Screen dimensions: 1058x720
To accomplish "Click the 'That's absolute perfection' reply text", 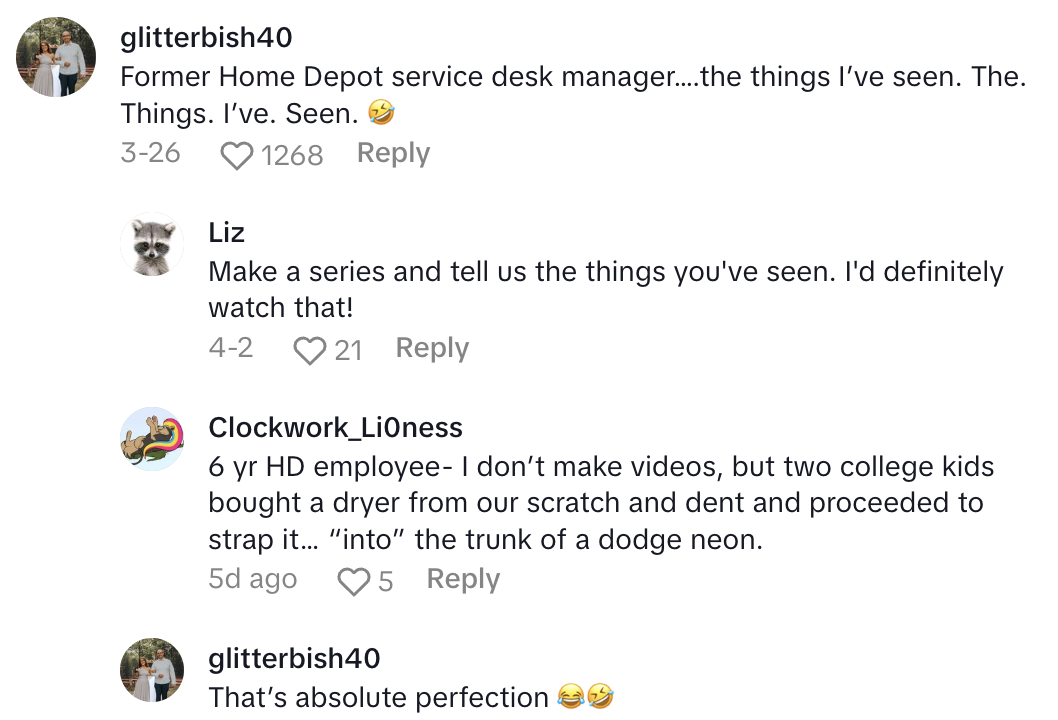I will coord(378,697).
